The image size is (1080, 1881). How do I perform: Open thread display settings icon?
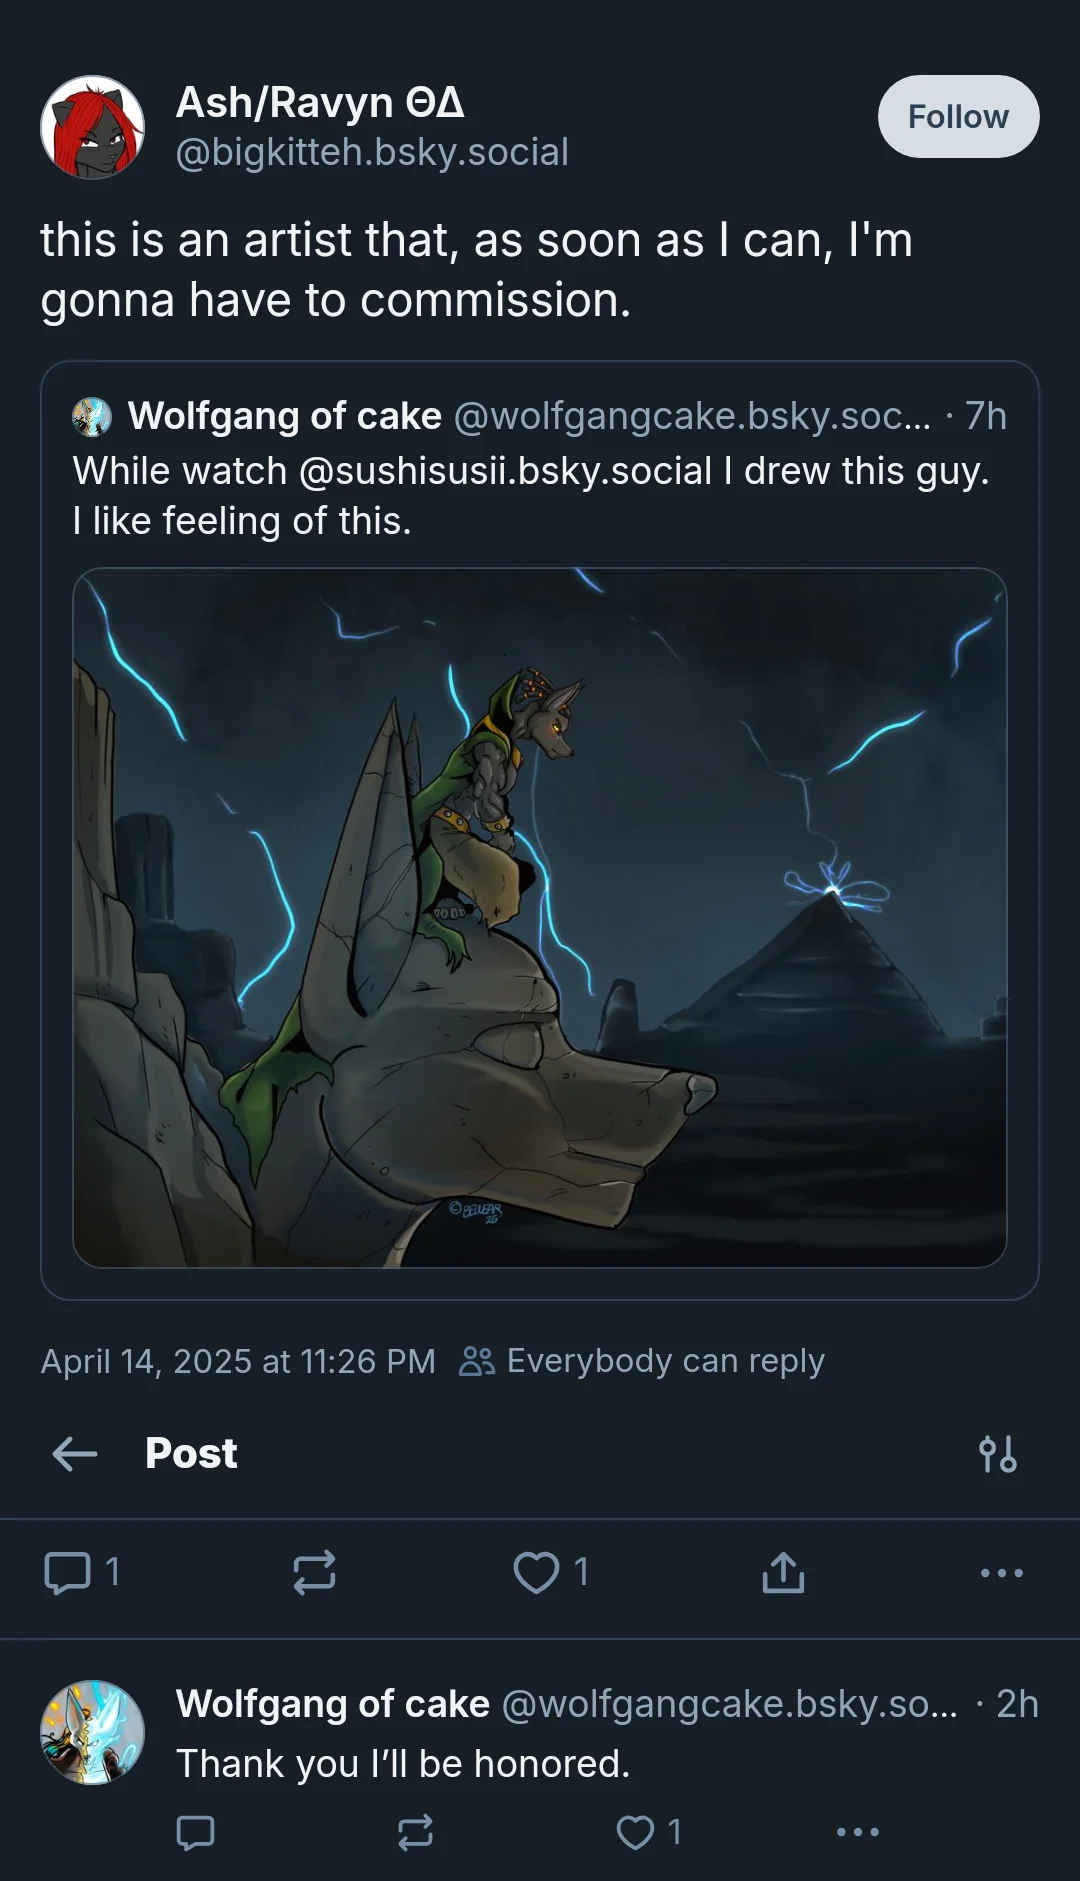998,1454
